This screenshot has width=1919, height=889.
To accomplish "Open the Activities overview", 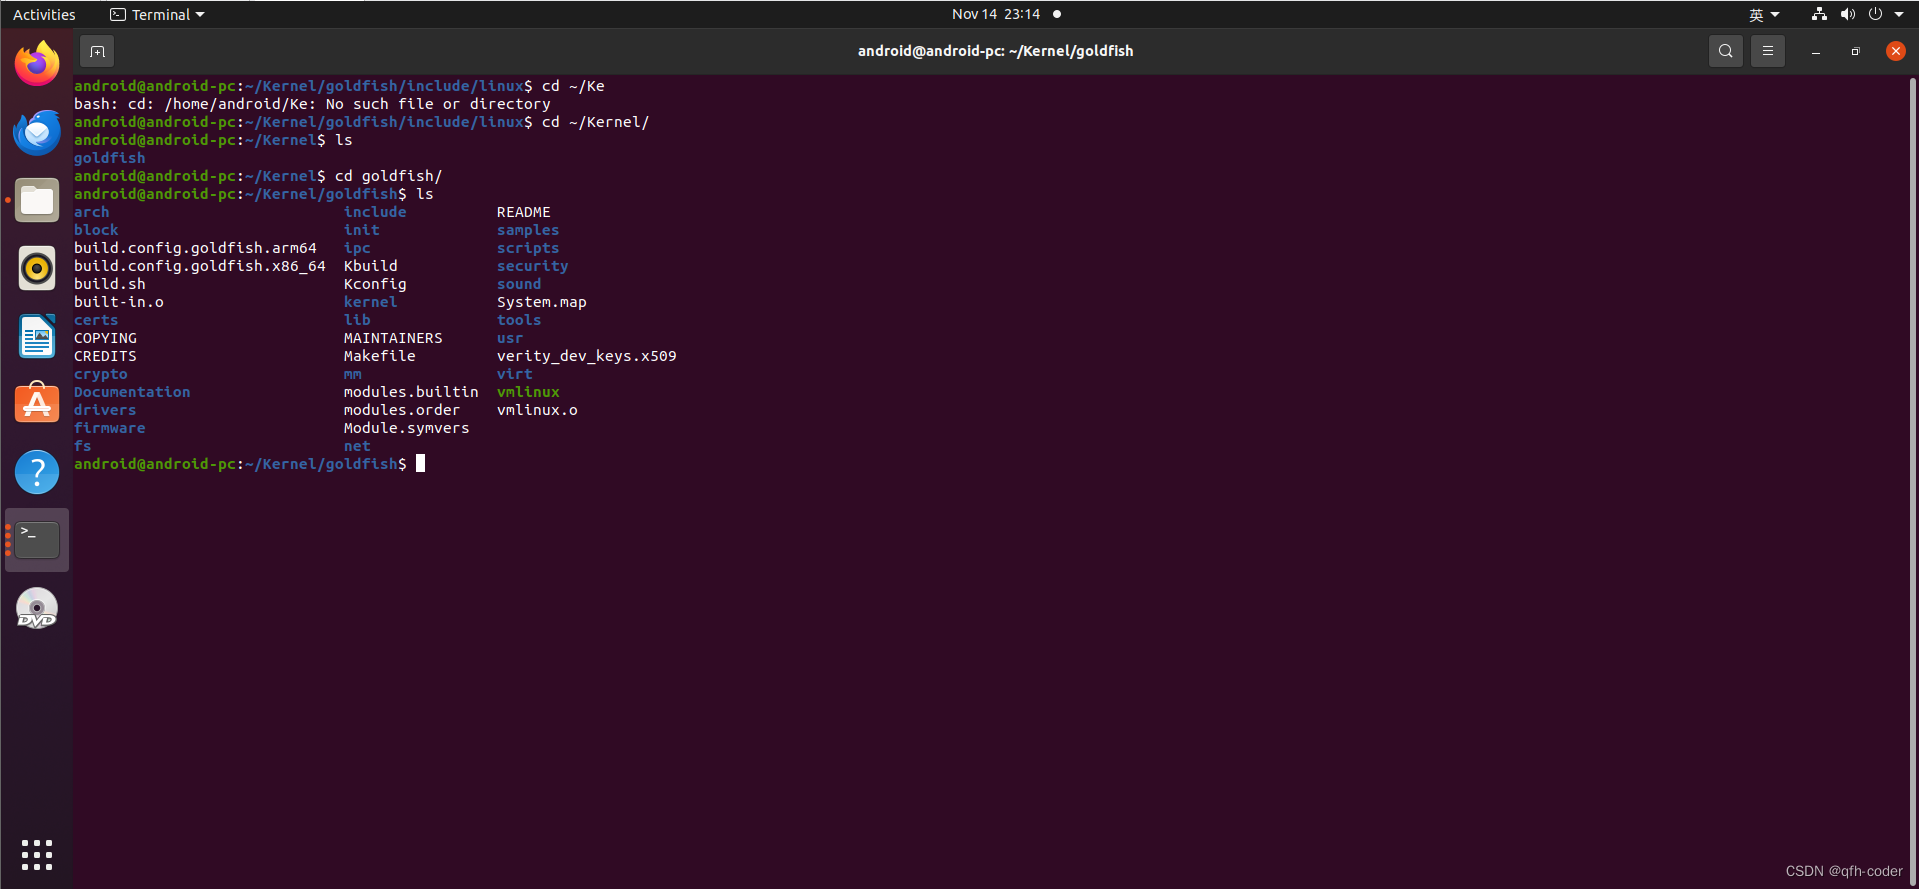I will click(44, 14).
